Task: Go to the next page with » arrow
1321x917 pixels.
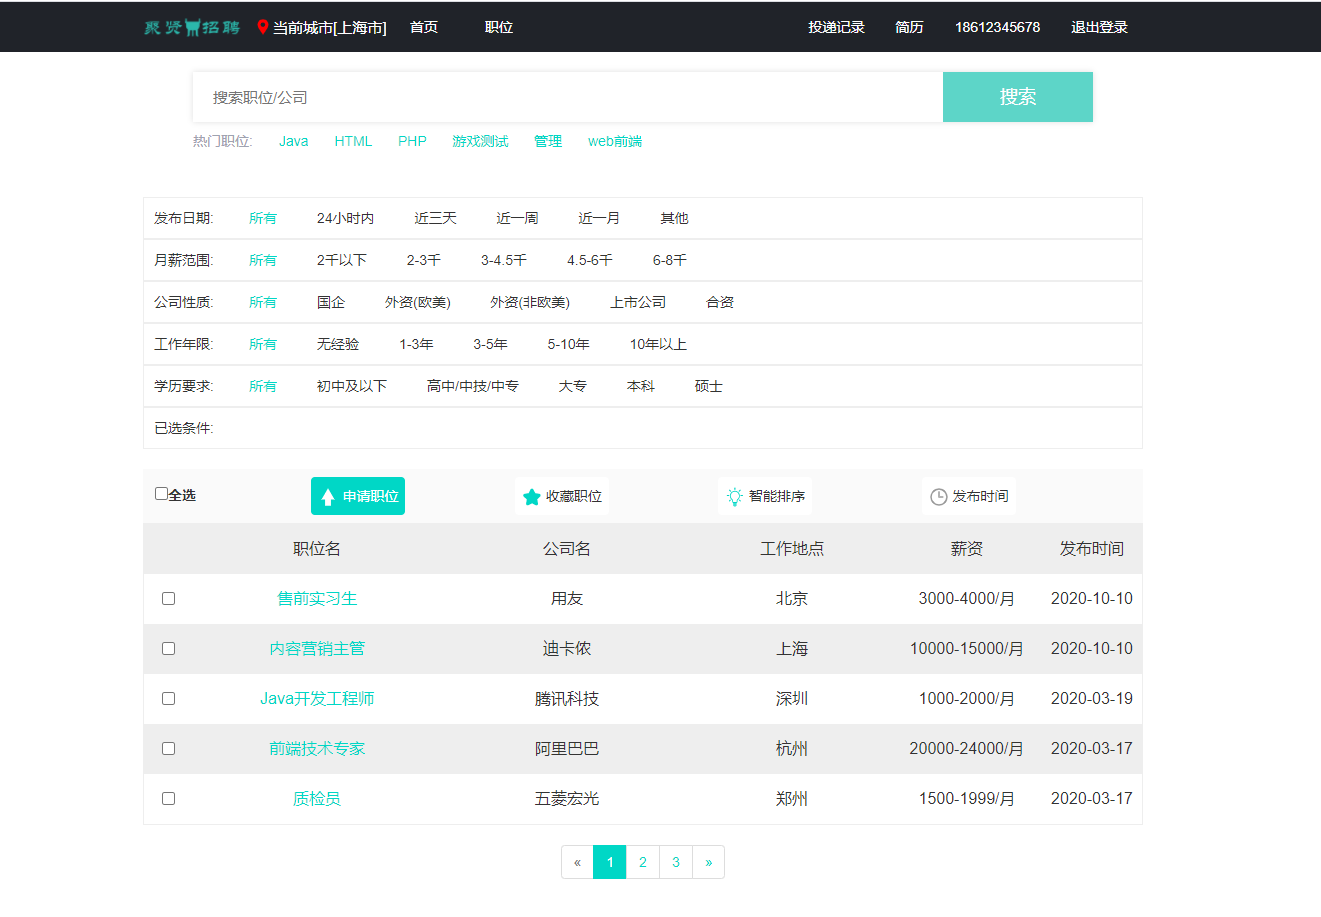Action: (x=708, y=862)
